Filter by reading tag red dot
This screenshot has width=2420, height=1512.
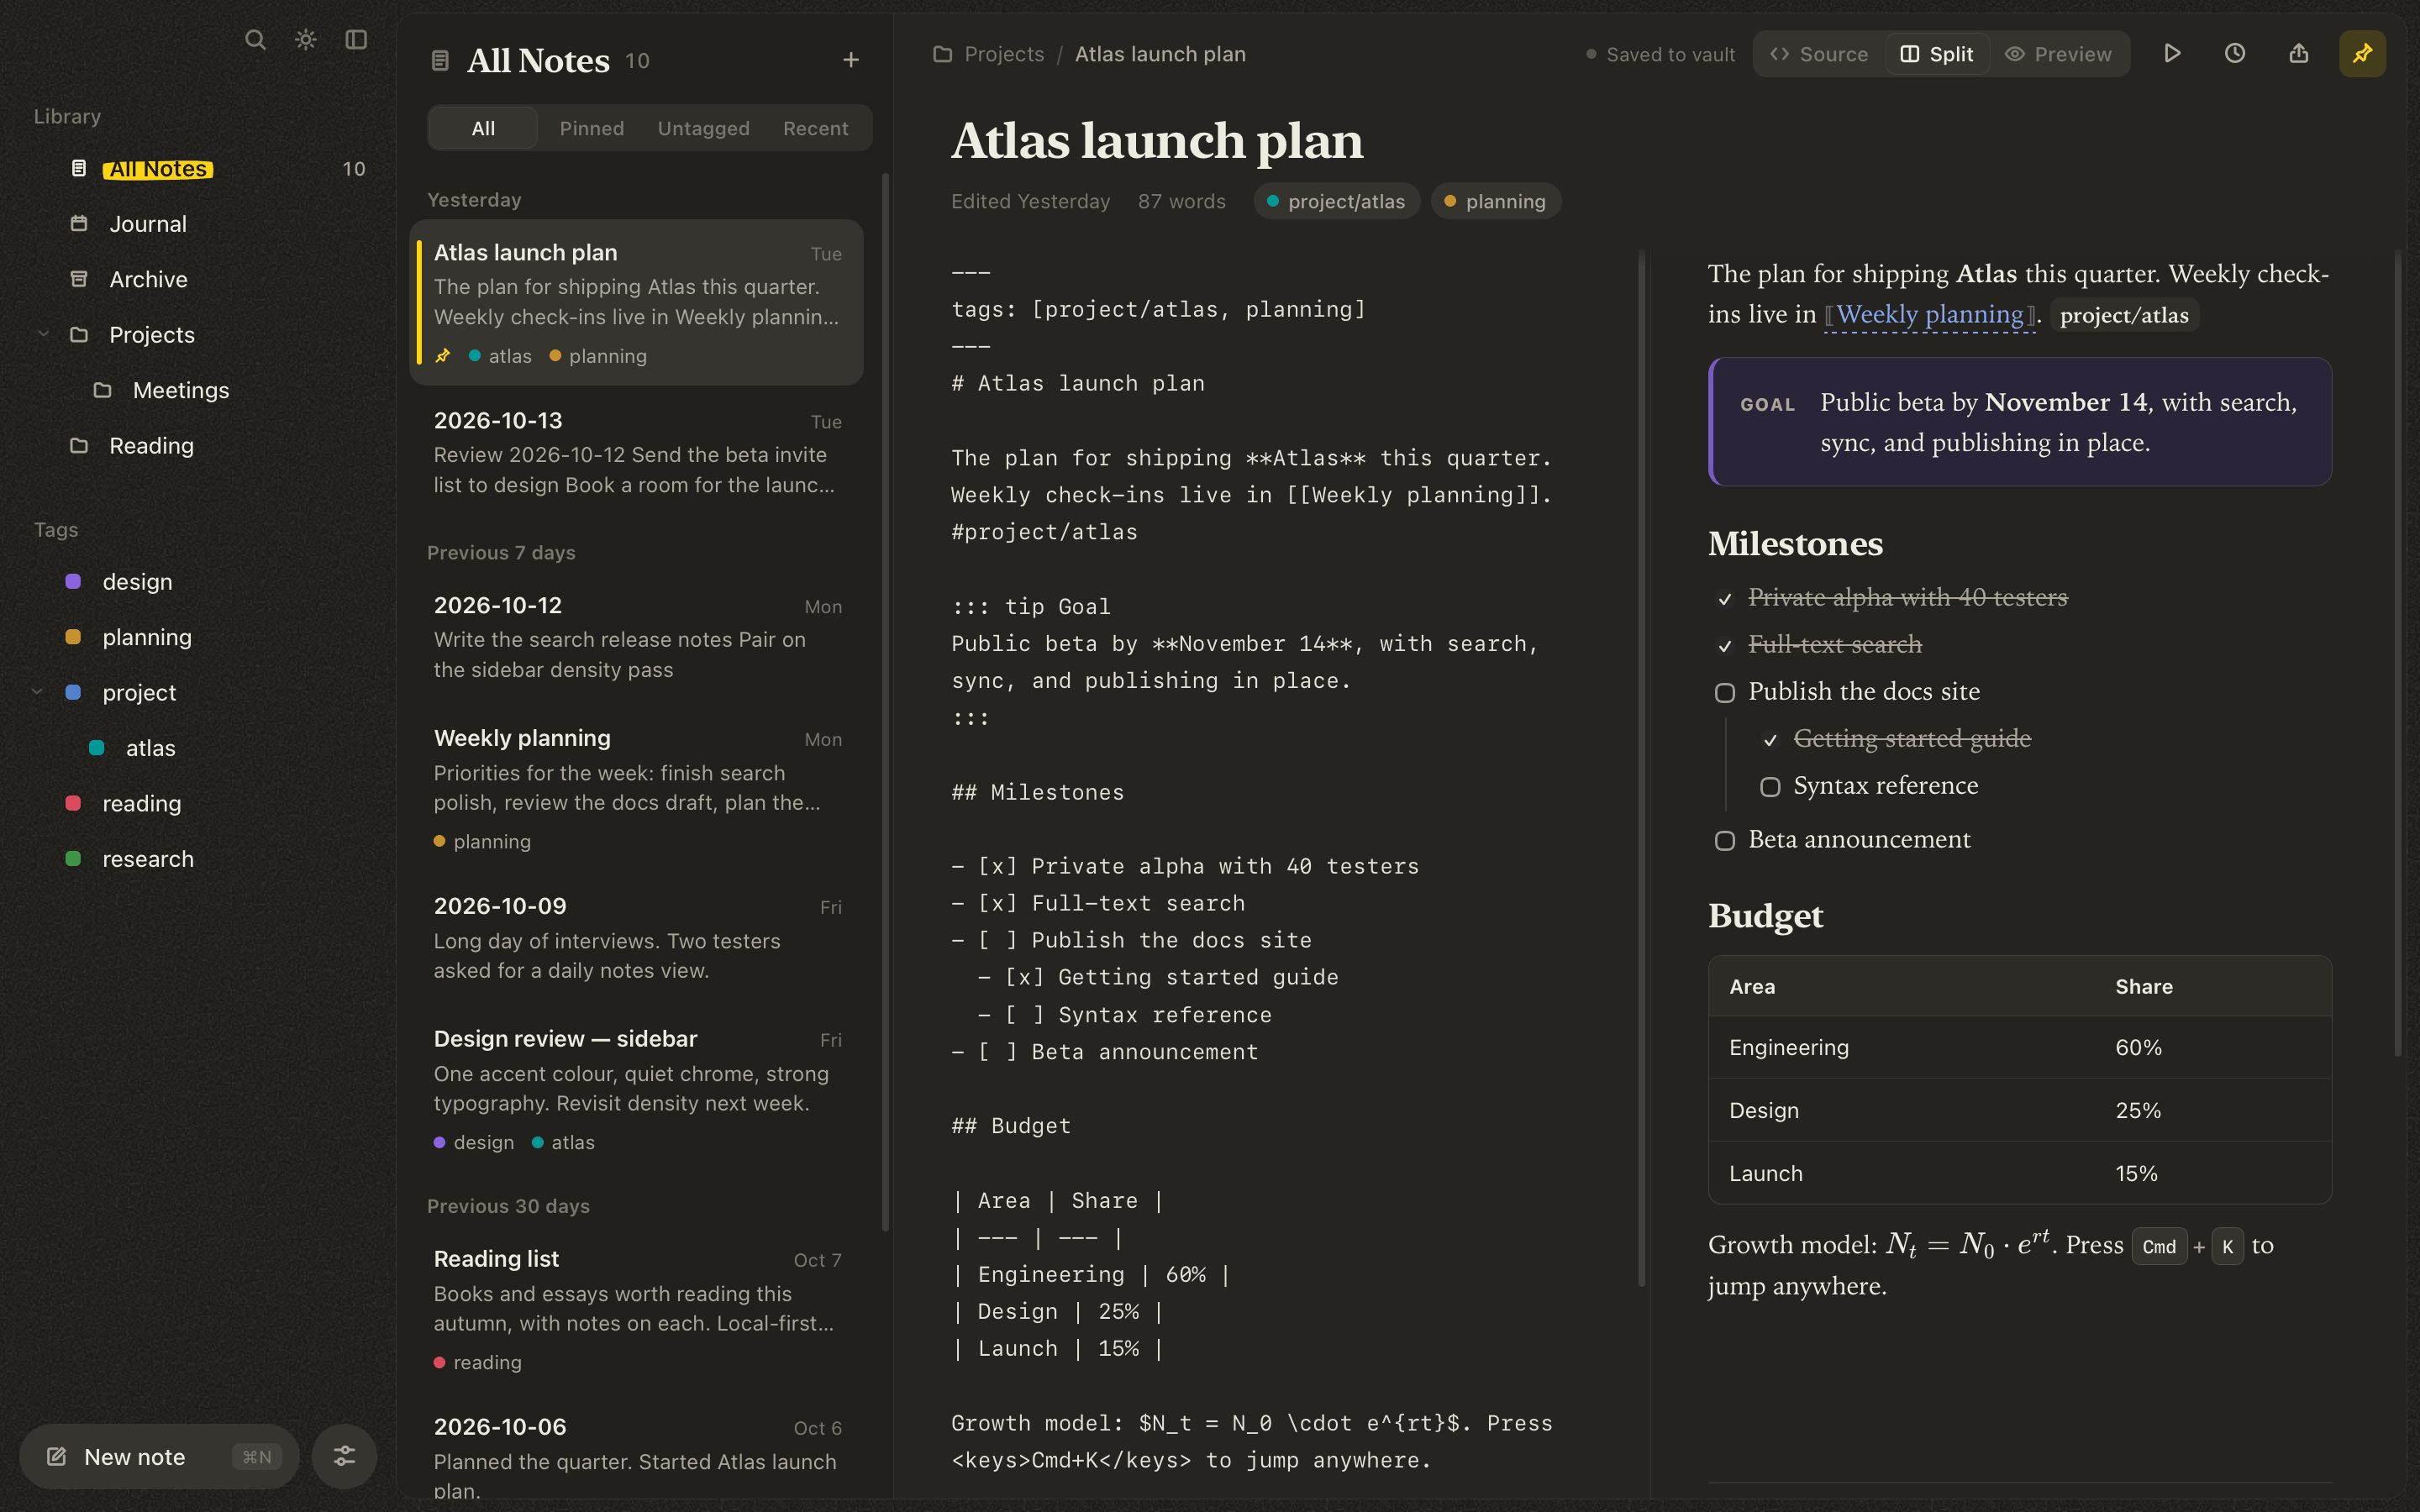pyautogui.click(x=73, y=803)
